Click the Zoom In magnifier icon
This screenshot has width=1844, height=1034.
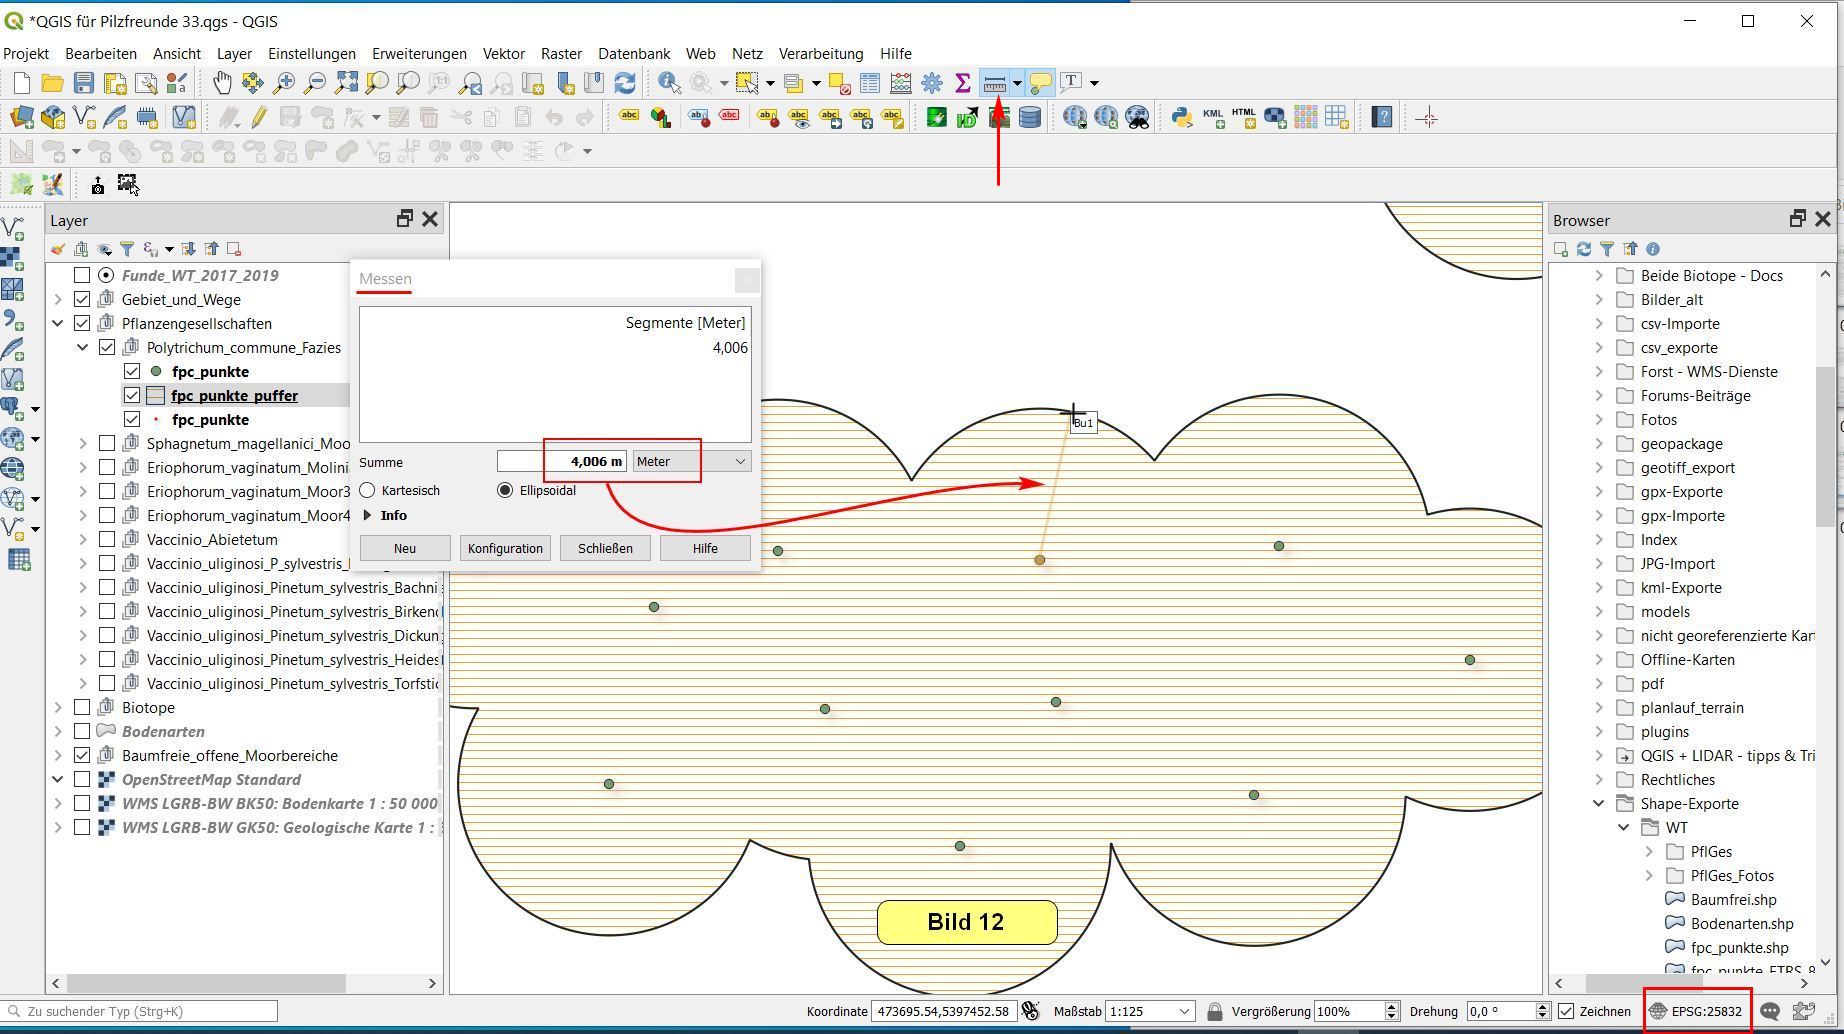click(x=284, y=83)
